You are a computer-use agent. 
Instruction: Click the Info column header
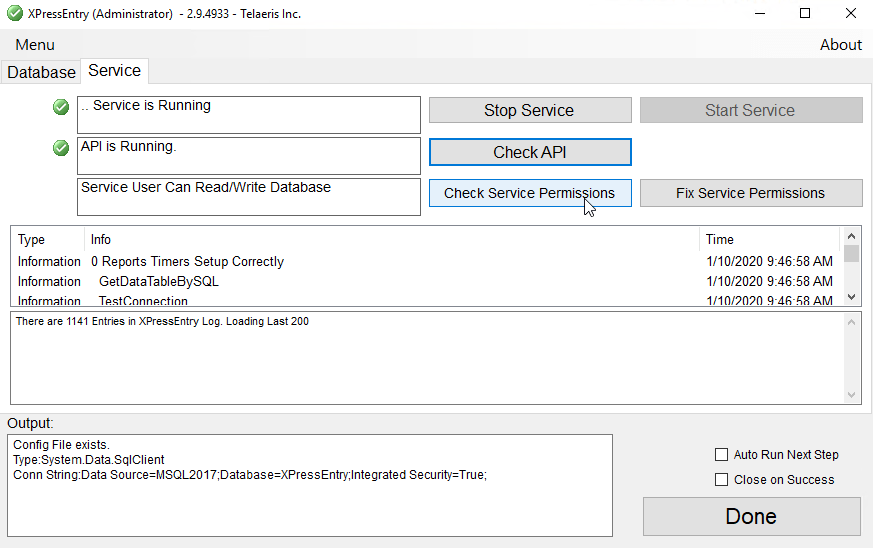(x=391, y=239)
